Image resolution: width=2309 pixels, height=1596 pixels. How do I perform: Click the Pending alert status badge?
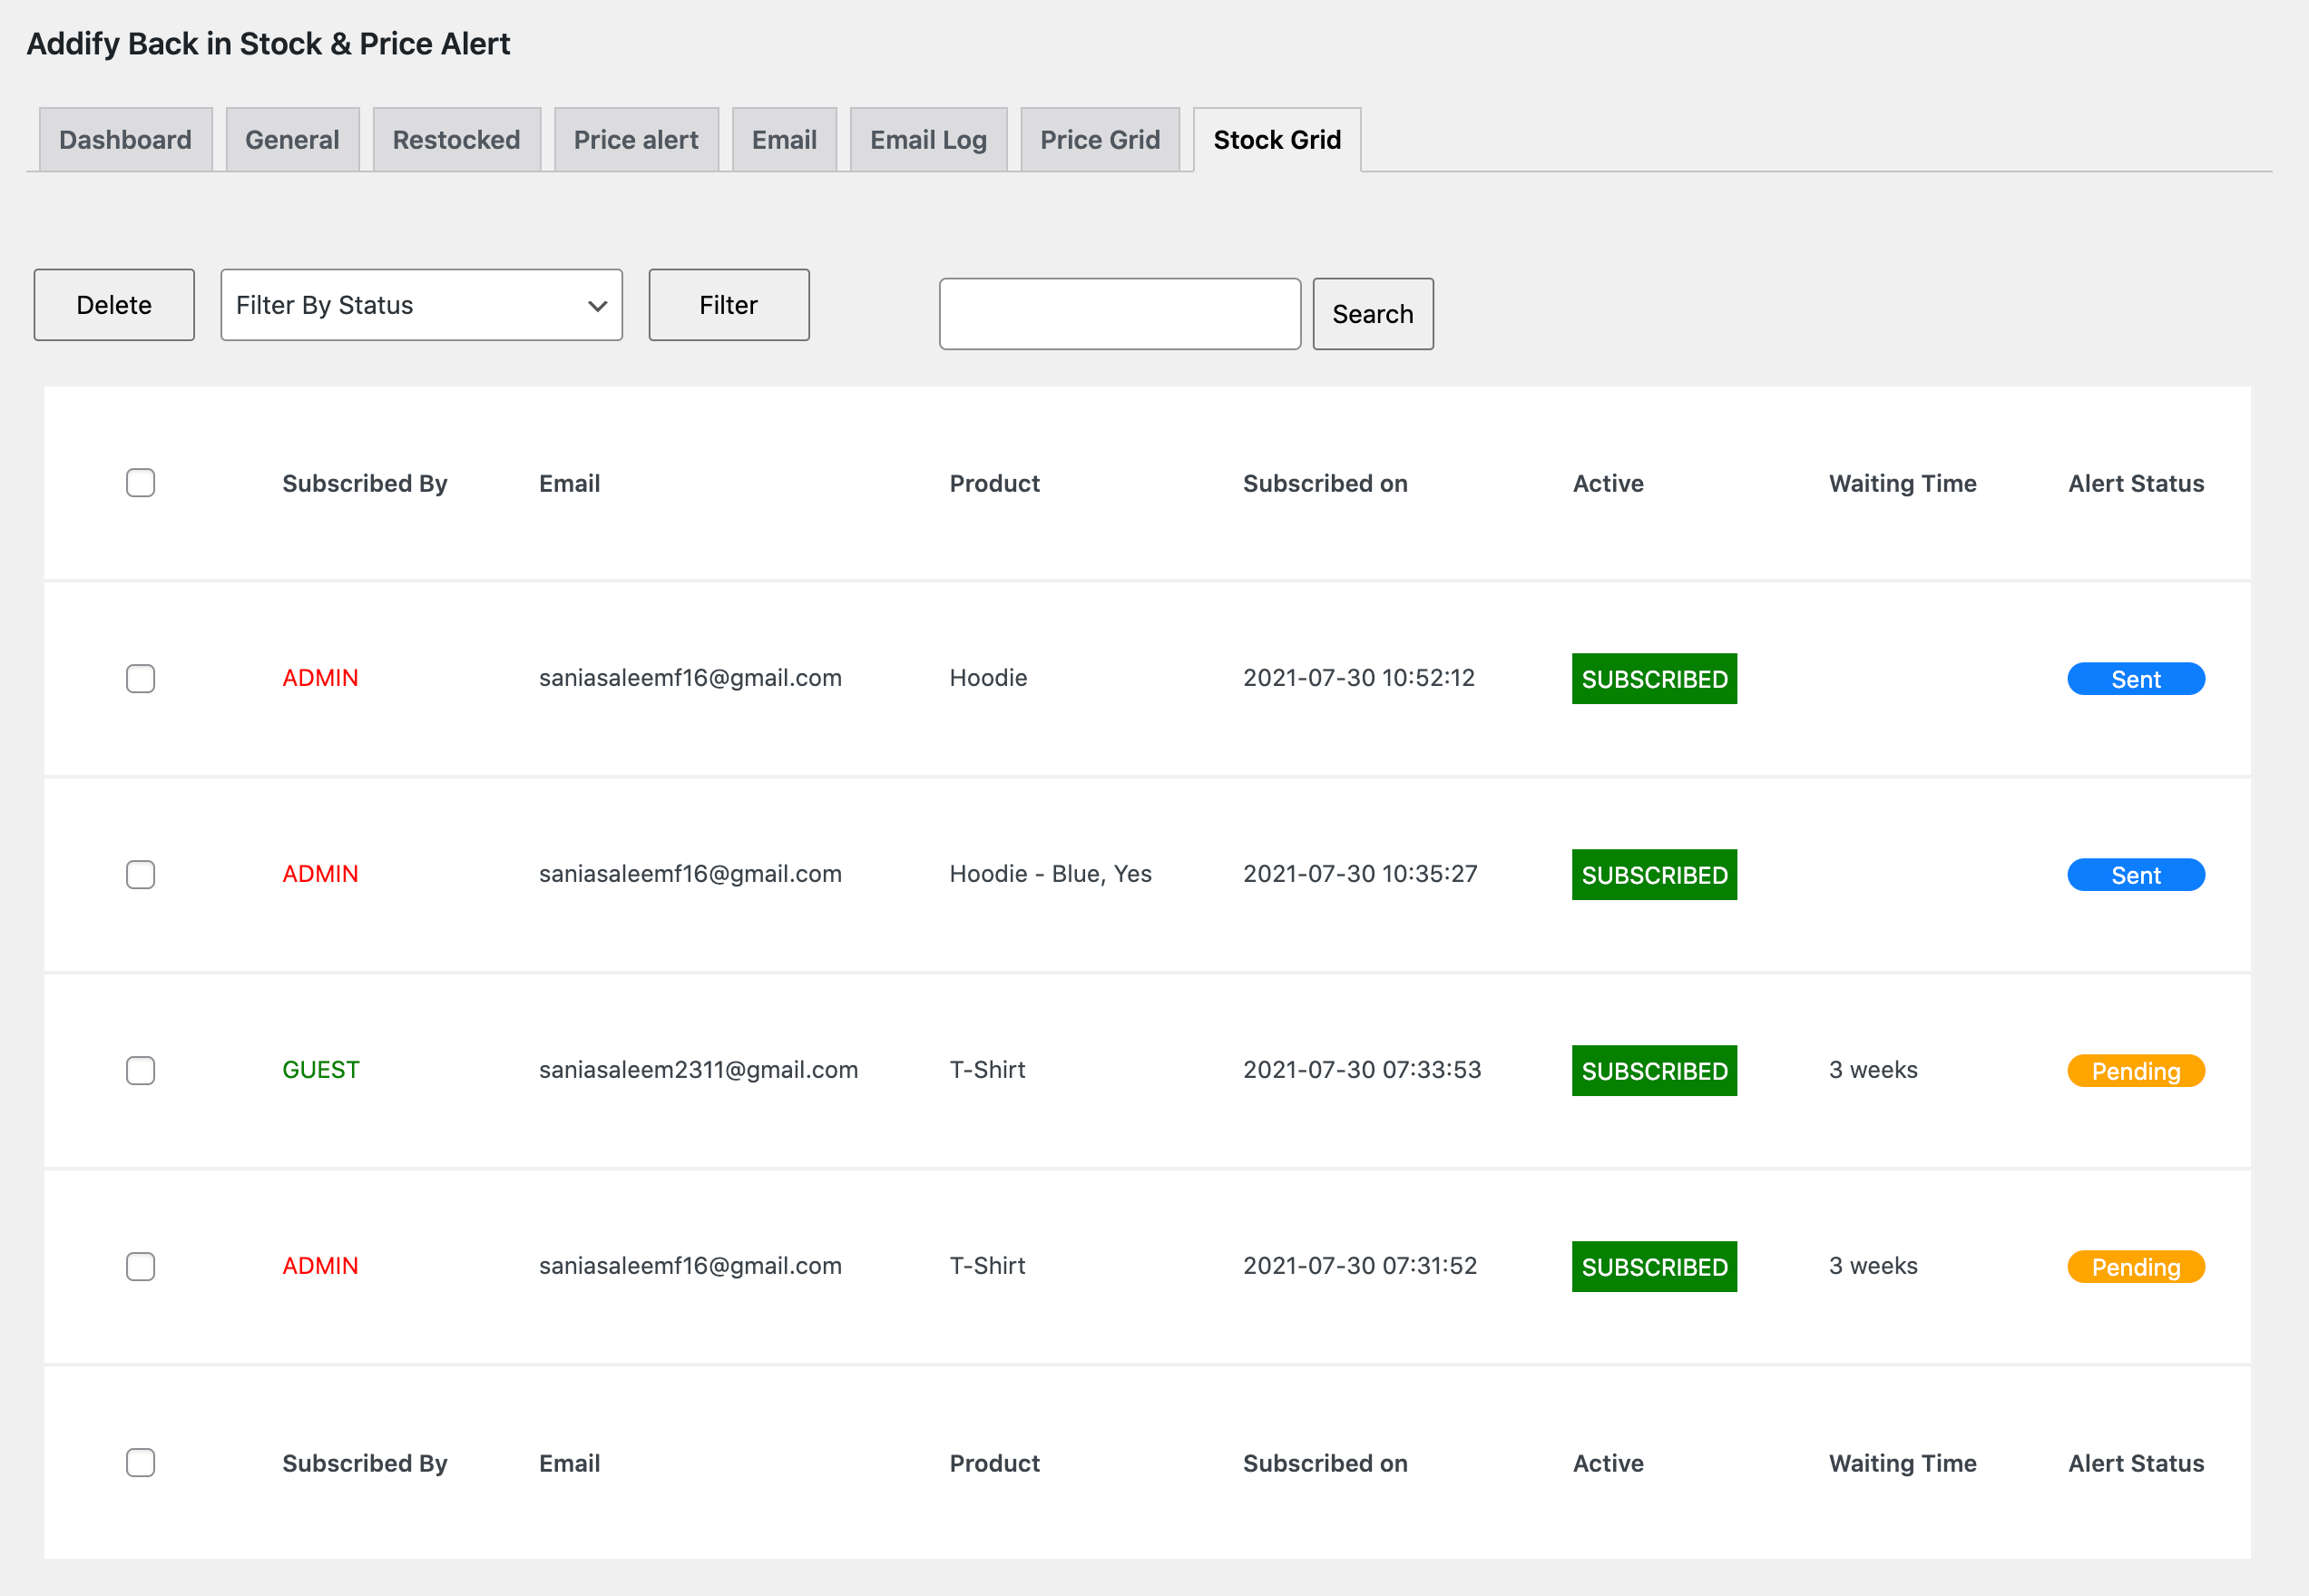pyautogui.click(x=2135, y=1070)
